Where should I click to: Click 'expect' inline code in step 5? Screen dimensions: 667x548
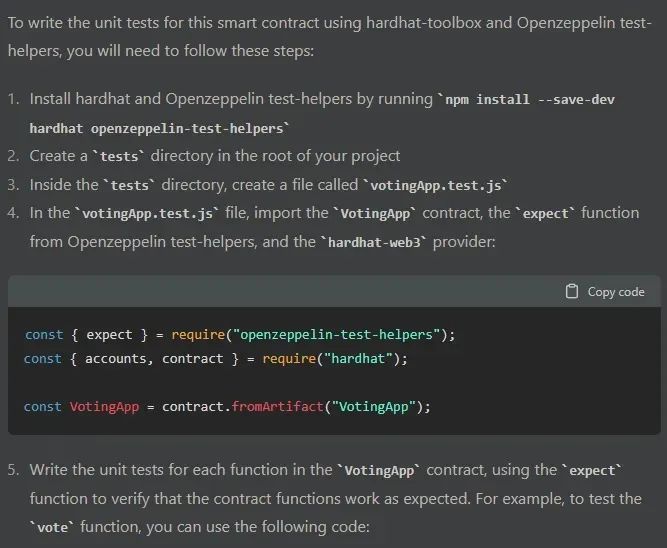point(592,471)
